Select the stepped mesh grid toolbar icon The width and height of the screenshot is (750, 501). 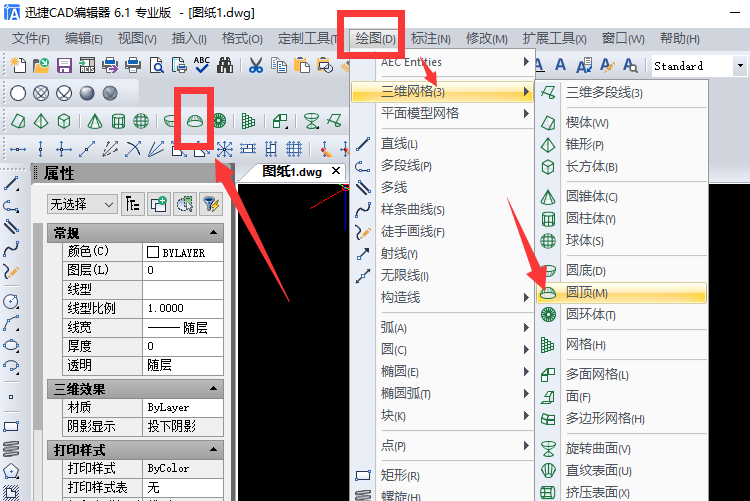(248, 121)
